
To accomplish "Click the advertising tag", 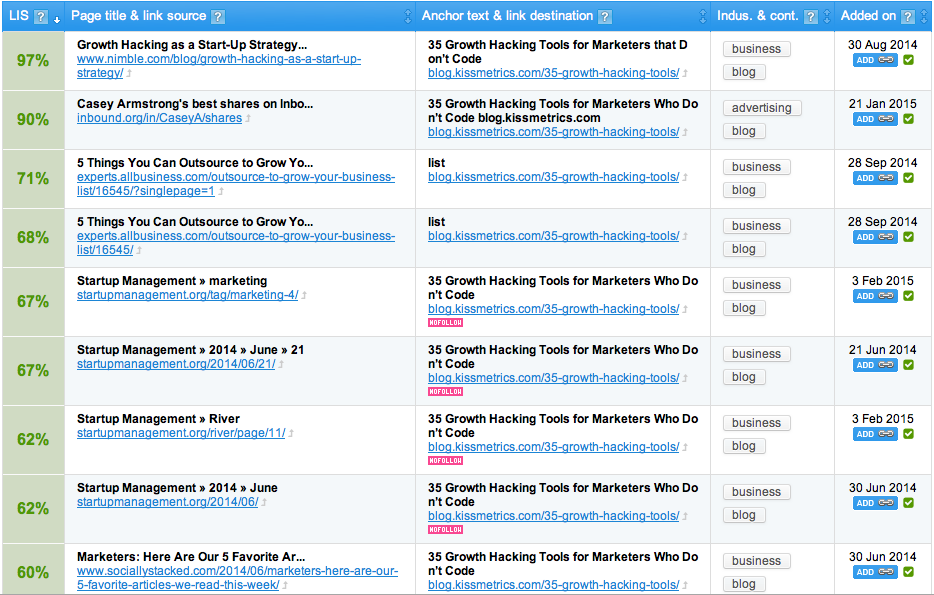I will coord(762,108).
